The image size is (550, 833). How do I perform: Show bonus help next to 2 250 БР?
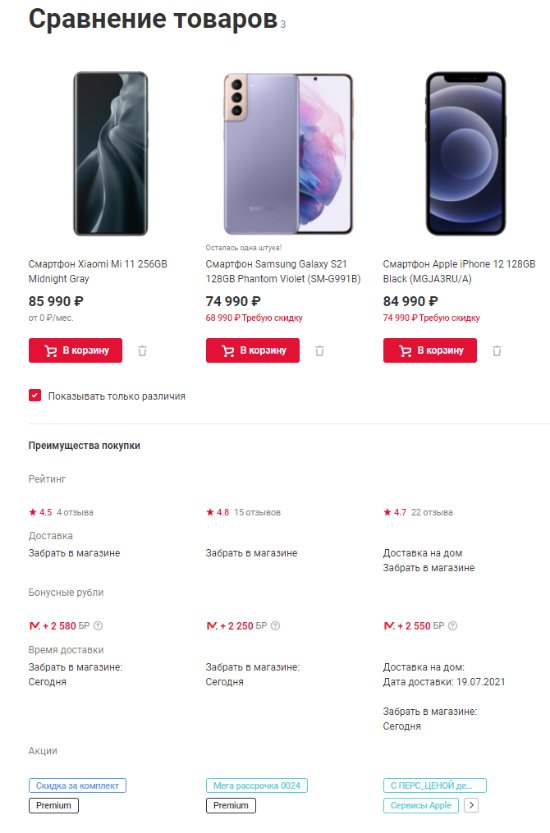point(275,626)
